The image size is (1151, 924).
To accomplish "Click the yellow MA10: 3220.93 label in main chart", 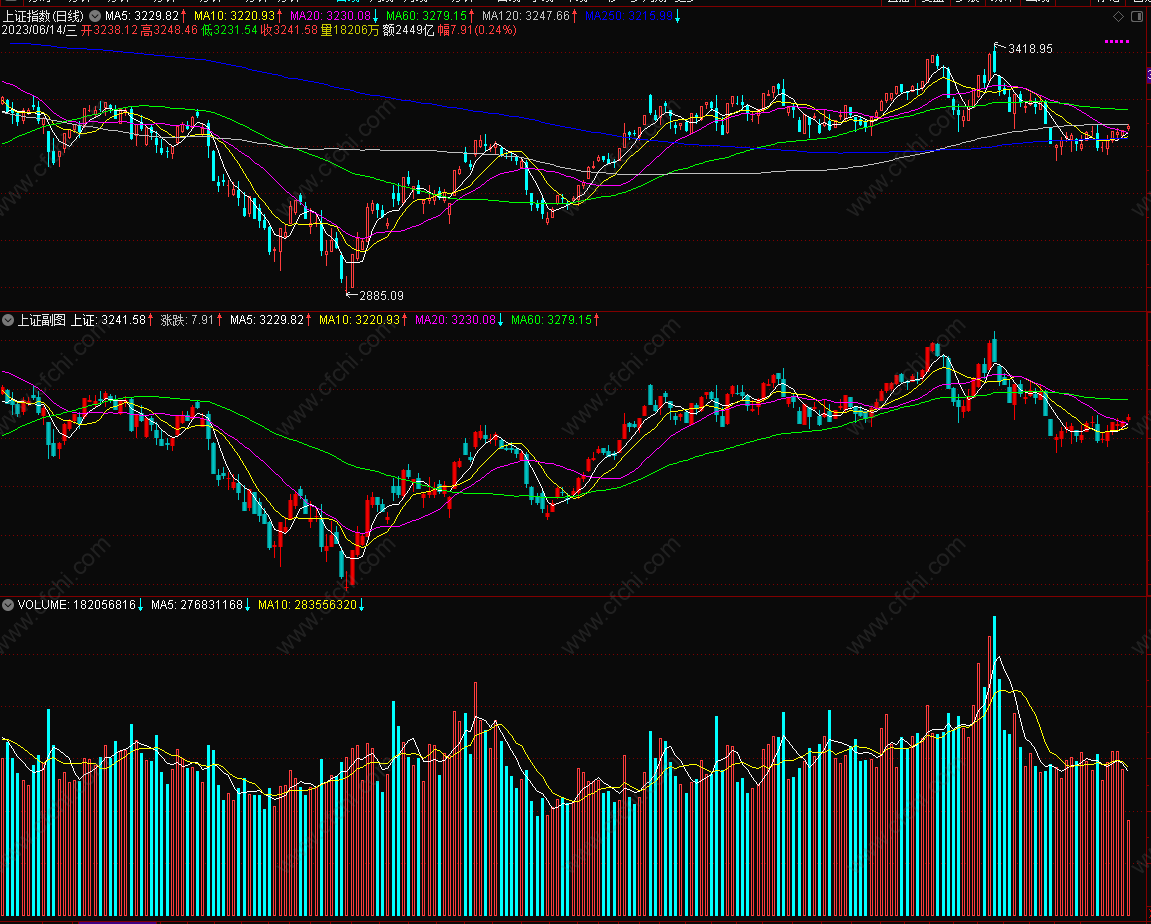I will click(x=234, y=15).
